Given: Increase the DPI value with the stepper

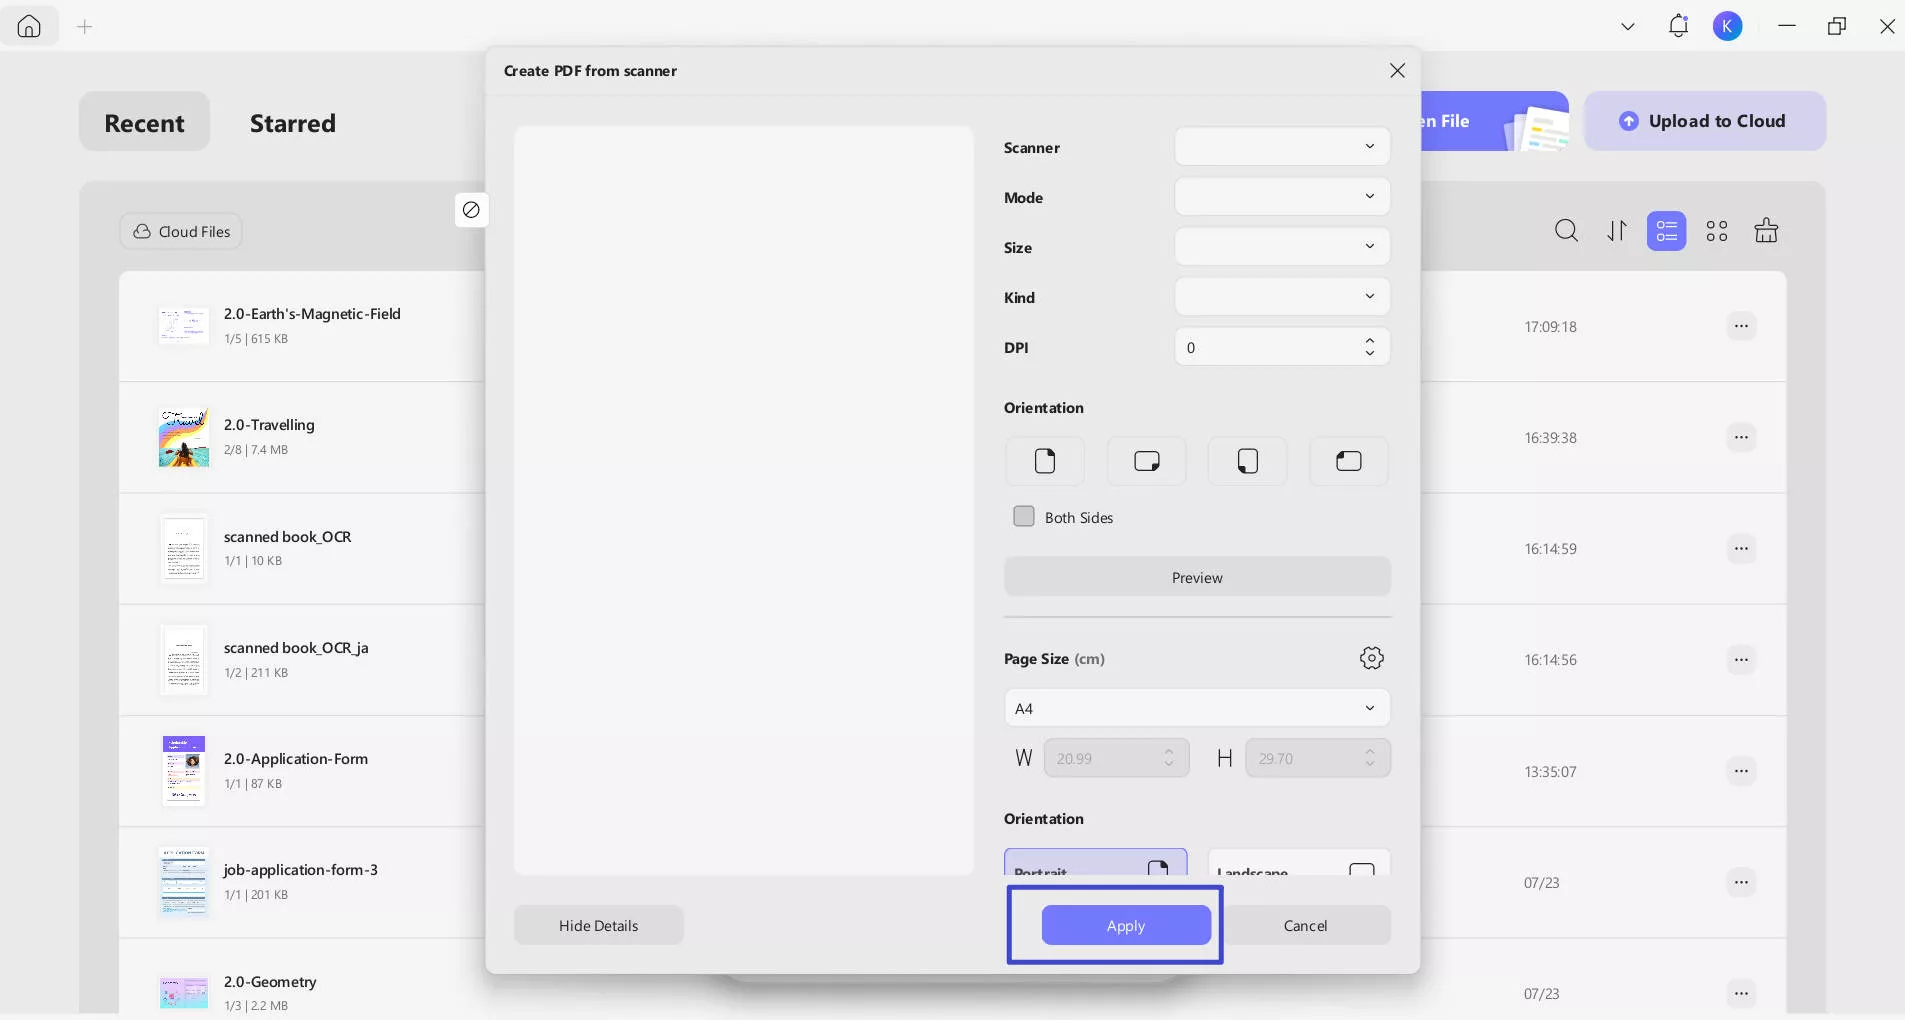Looking at the screenshot, I should click(x=1370, y=341).
